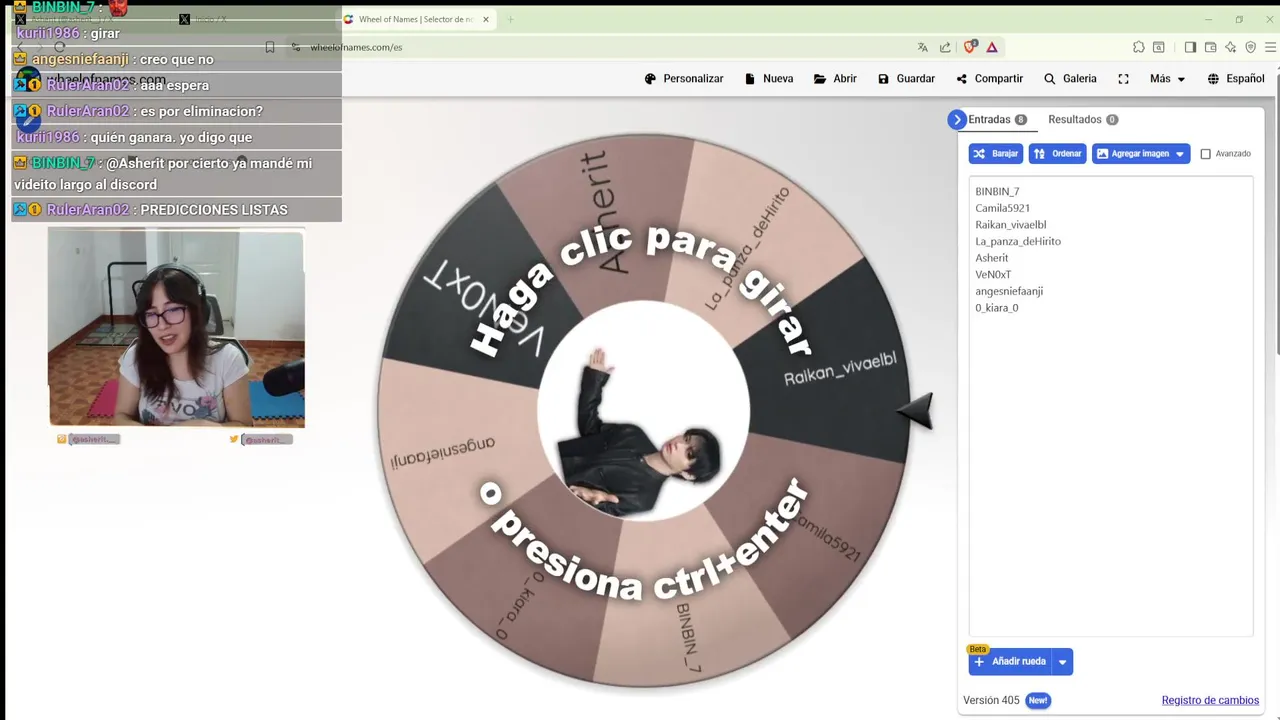Viewport: 1280px width, 720px height.
Task: Share the wheel with Compartir
Action: pyautogui.click(x=989, y=79)
